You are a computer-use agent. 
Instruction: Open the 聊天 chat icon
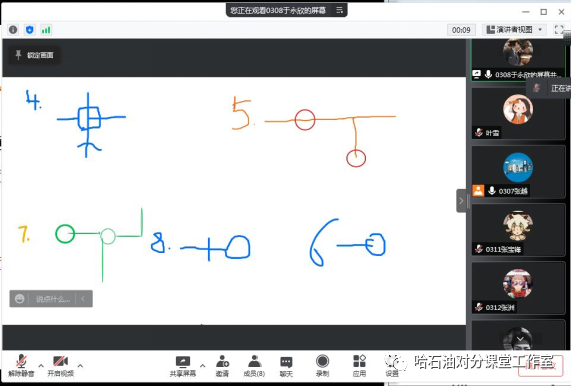pos(286,365)
